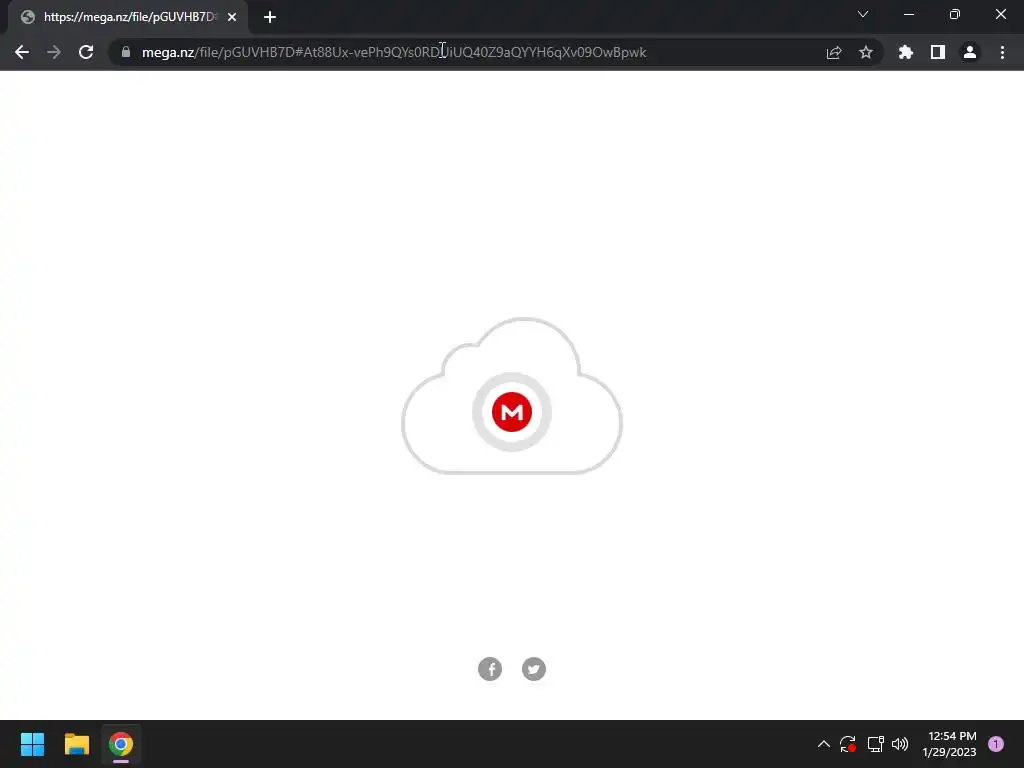Close the mega.nz tab

click(x=232, y=17)
